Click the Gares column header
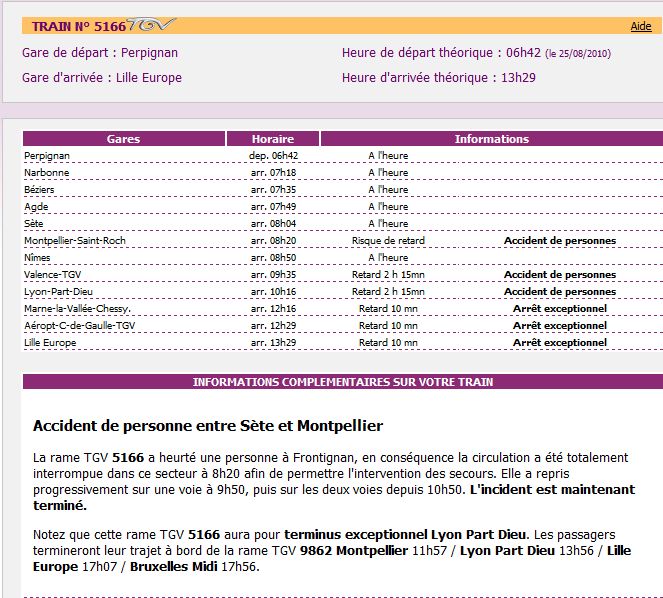 (x=123, y=139)
